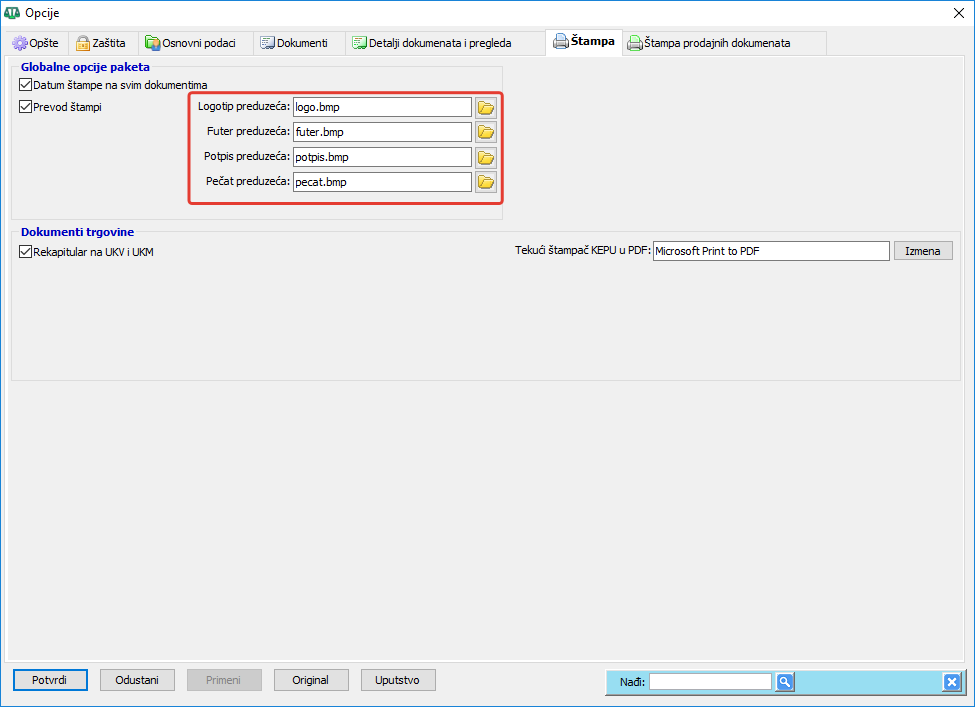Click folder icon next to futer.bmp
The image size is (975, 707).
486,132
